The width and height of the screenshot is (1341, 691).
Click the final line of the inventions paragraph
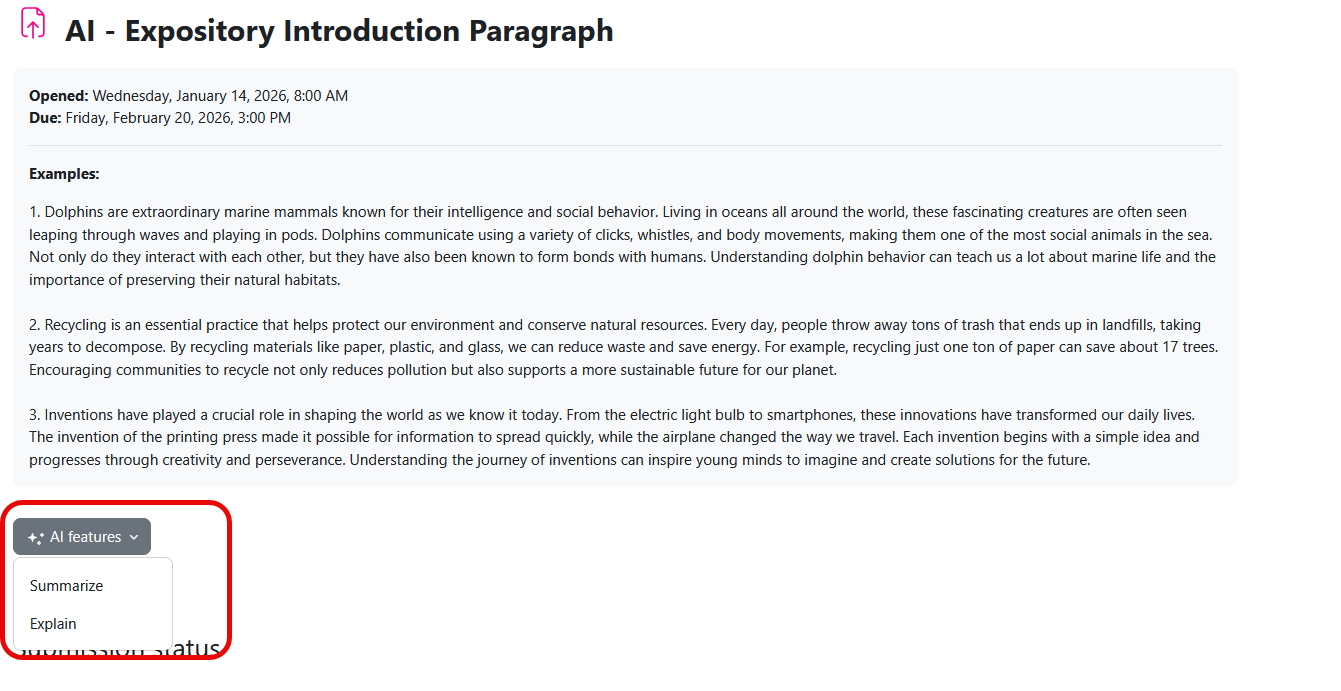(x=559, y=460)
